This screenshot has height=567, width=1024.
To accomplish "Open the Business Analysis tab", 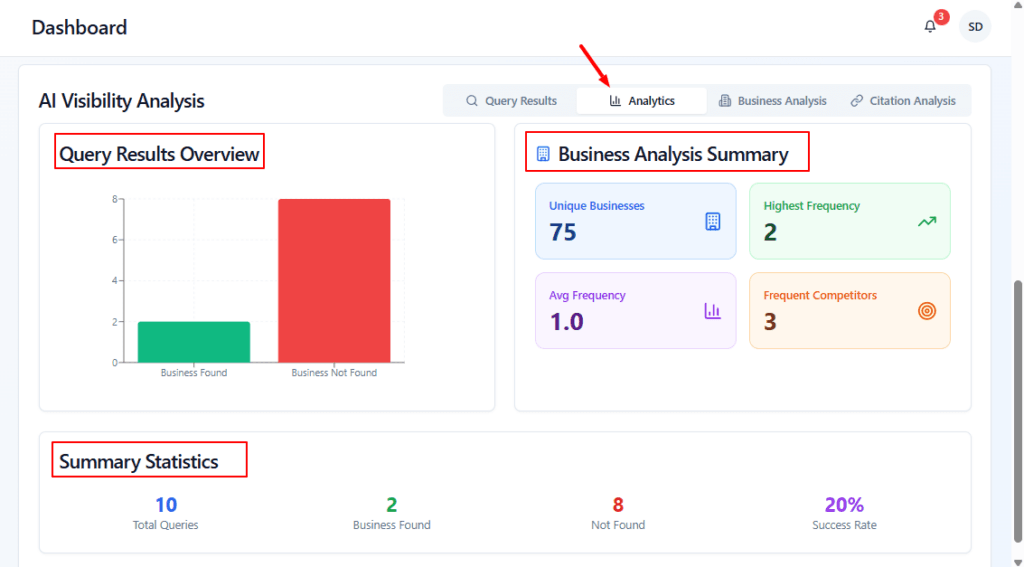I will click(772, 101).
